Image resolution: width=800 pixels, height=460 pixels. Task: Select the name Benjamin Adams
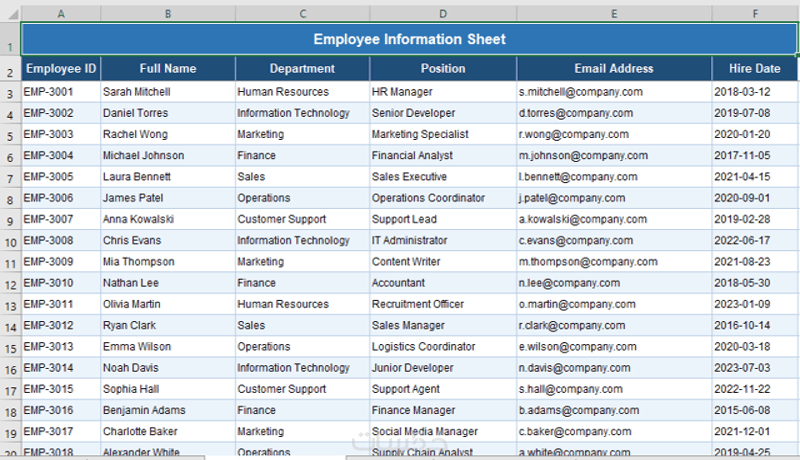tap(168, 410)
